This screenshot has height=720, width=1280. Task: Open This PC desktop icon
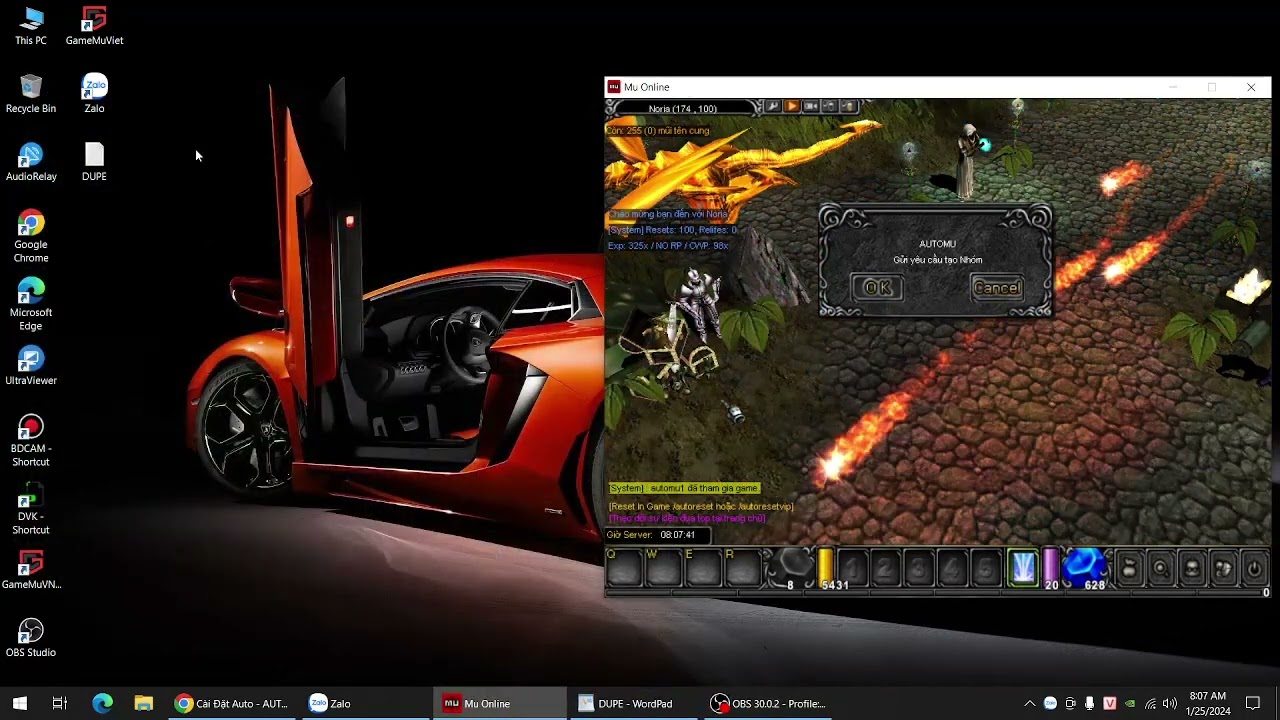pyautogui.click(x=31, y=27)
